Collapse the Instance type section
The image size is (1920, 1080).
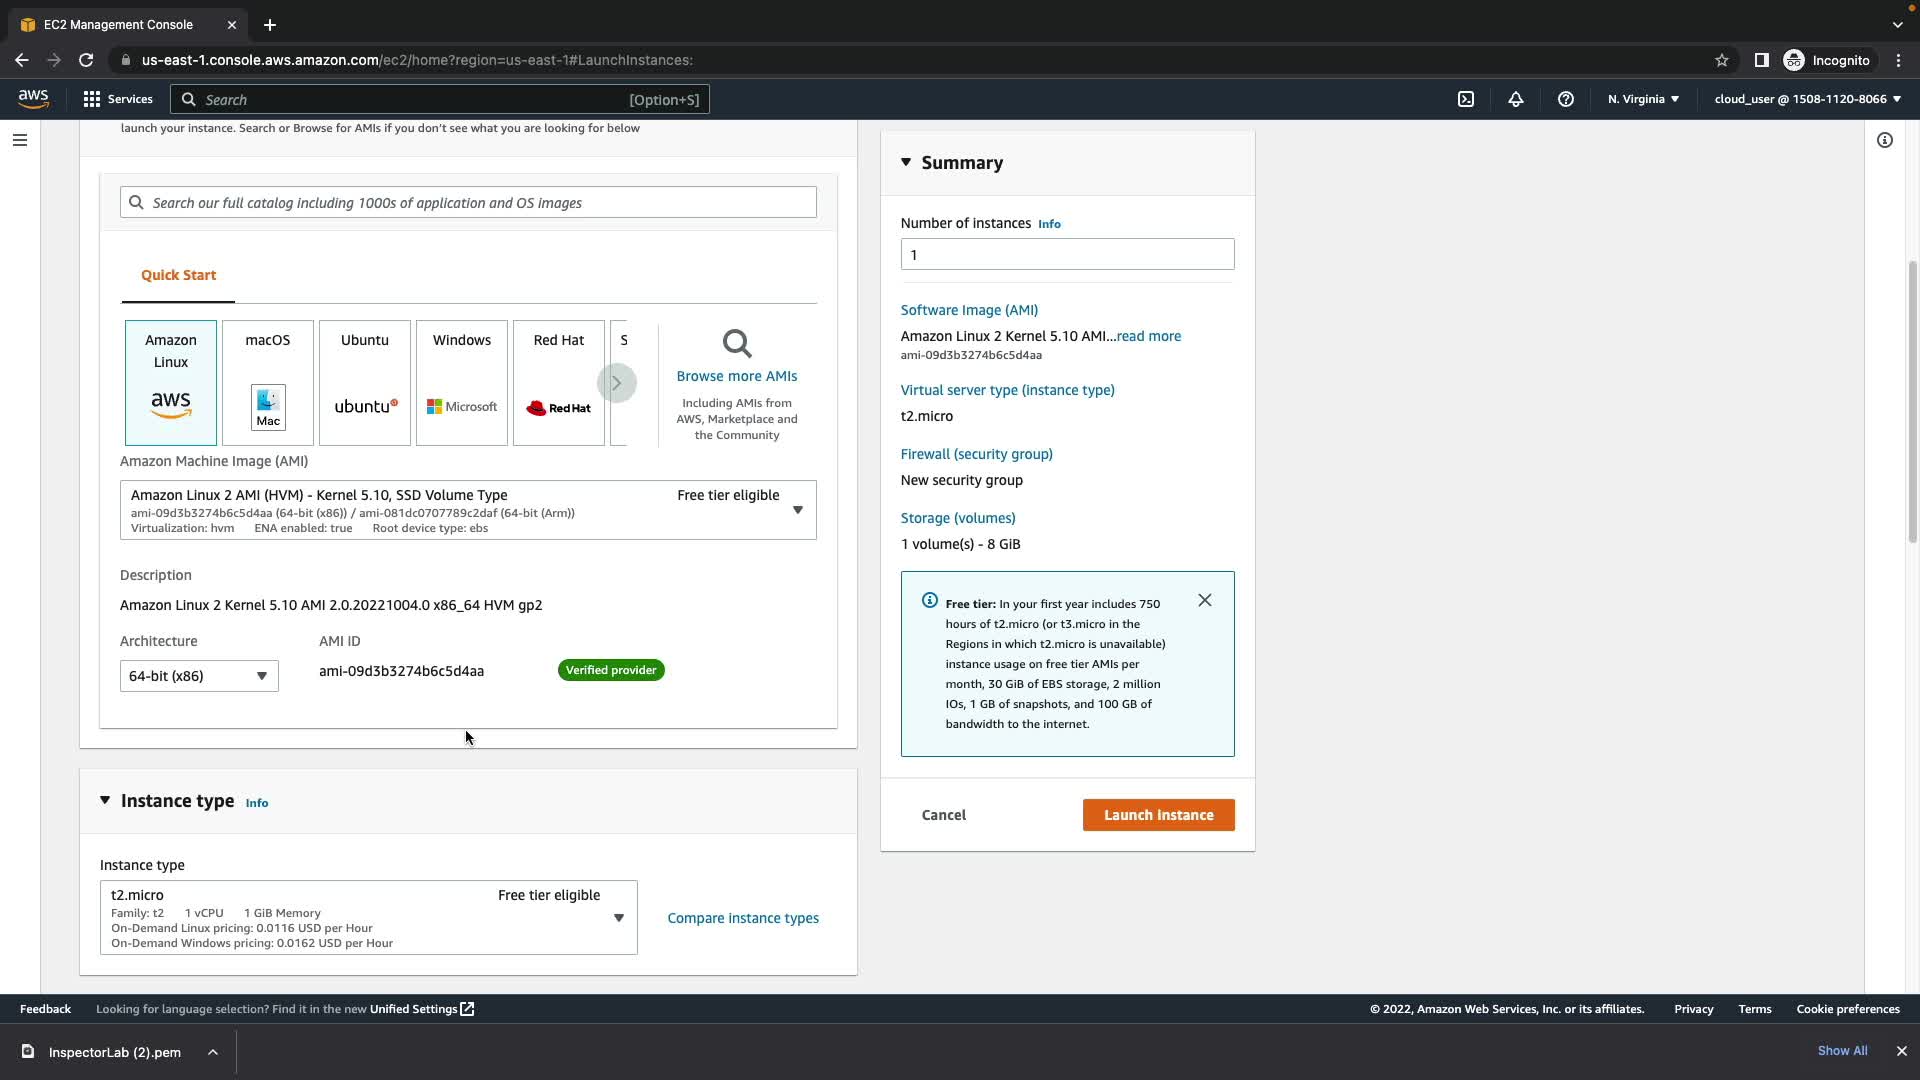tap(105, 800)
